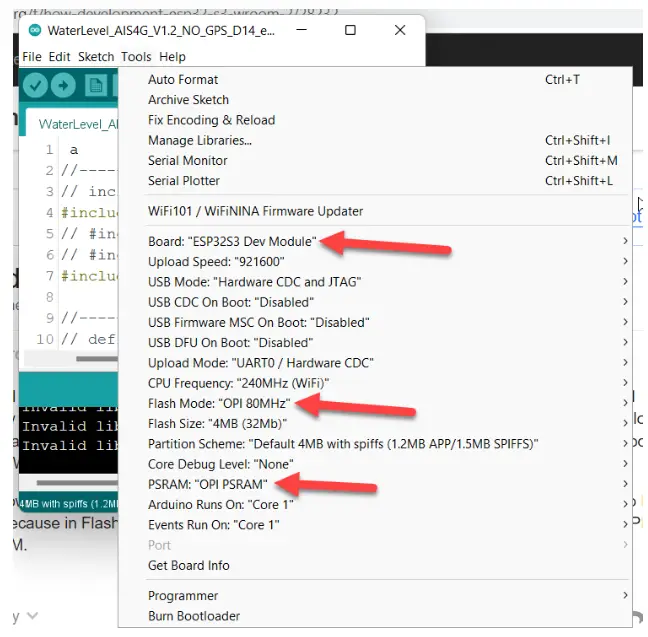The image size is (648, 637).
Task: Click the #include line 4 in editor
Action: (x=89, y=212)
